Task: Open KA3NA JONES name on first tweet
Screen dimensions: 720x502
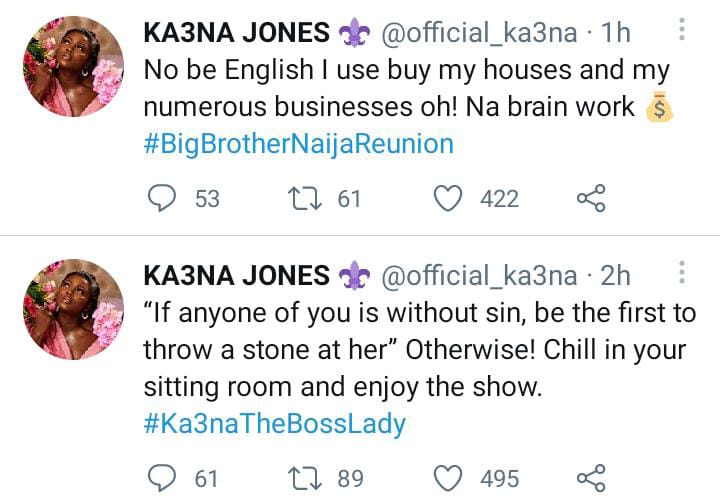Action: (x=237, y=32)
